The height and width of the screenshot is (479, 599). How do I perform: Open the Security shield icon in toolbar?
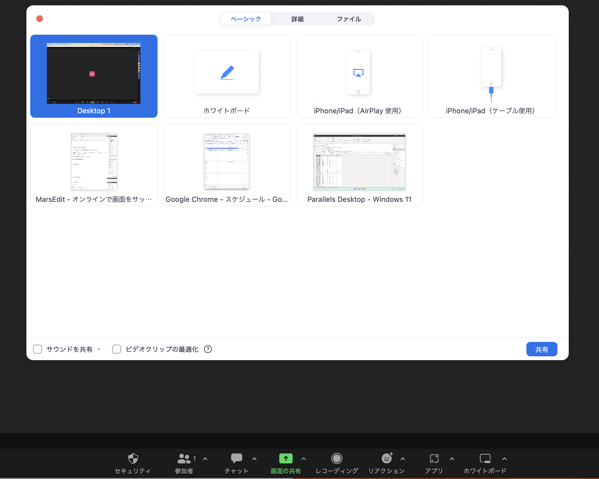coord(133,458)
